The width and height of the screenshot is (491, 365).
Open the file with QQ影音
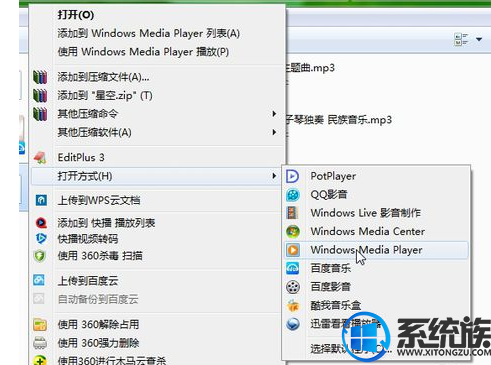click(376, 194)
